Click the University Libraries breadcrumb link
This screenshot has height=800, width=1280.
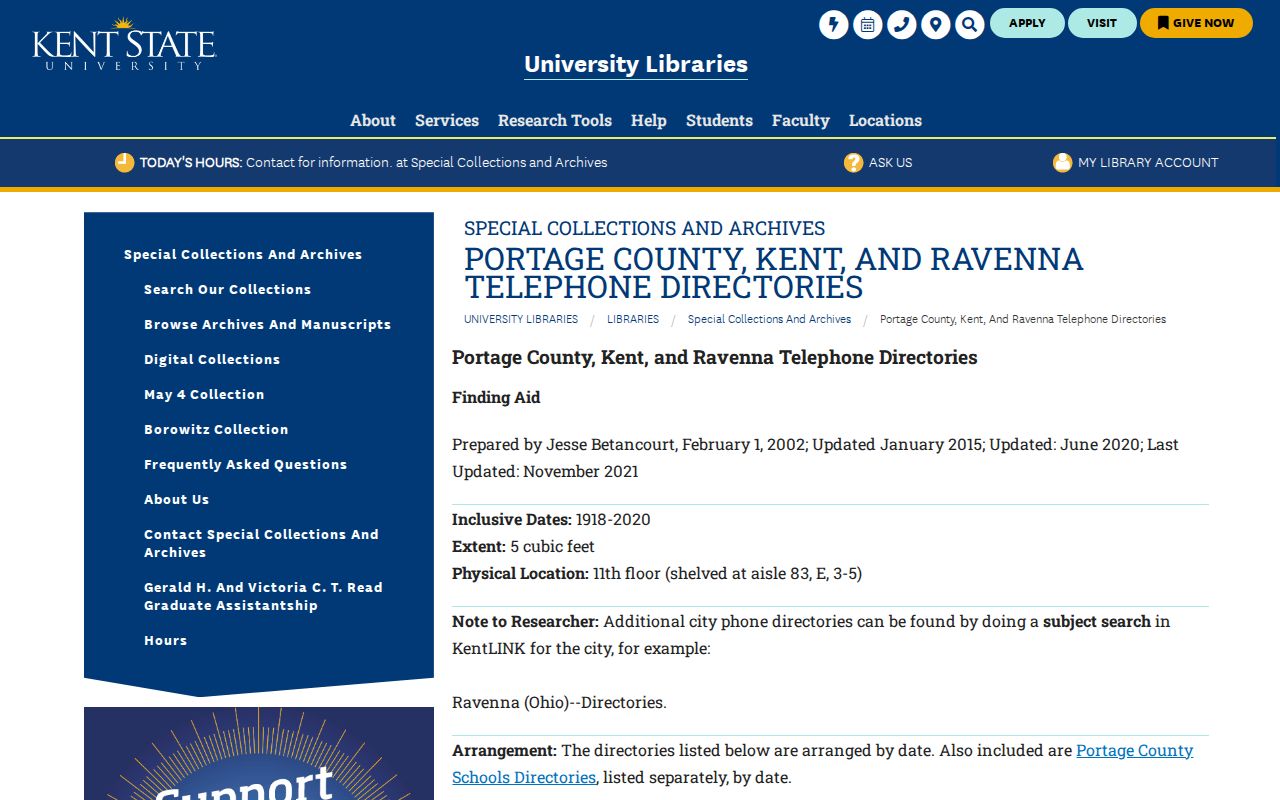point(521,319)
